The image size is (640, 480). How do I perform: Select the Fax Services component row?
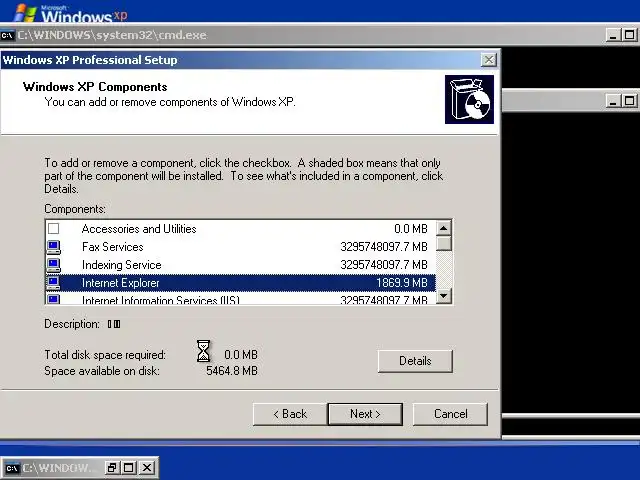[240, 247]
